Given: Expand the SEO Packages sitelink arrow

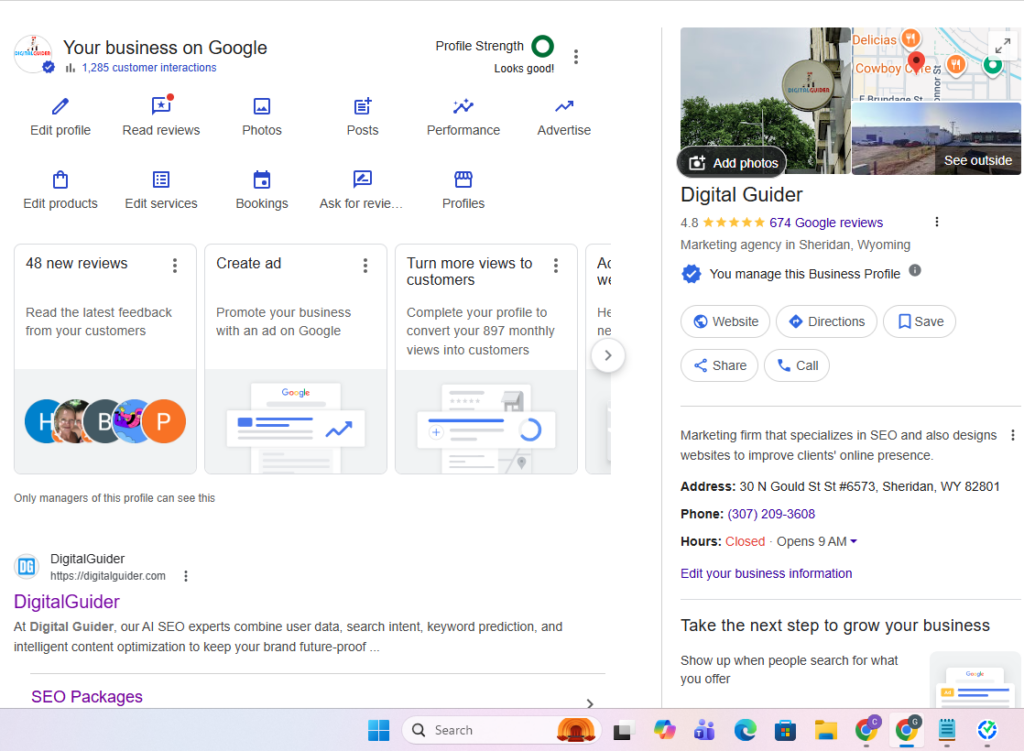Looking at the screenshot, I should coord(590,703).
